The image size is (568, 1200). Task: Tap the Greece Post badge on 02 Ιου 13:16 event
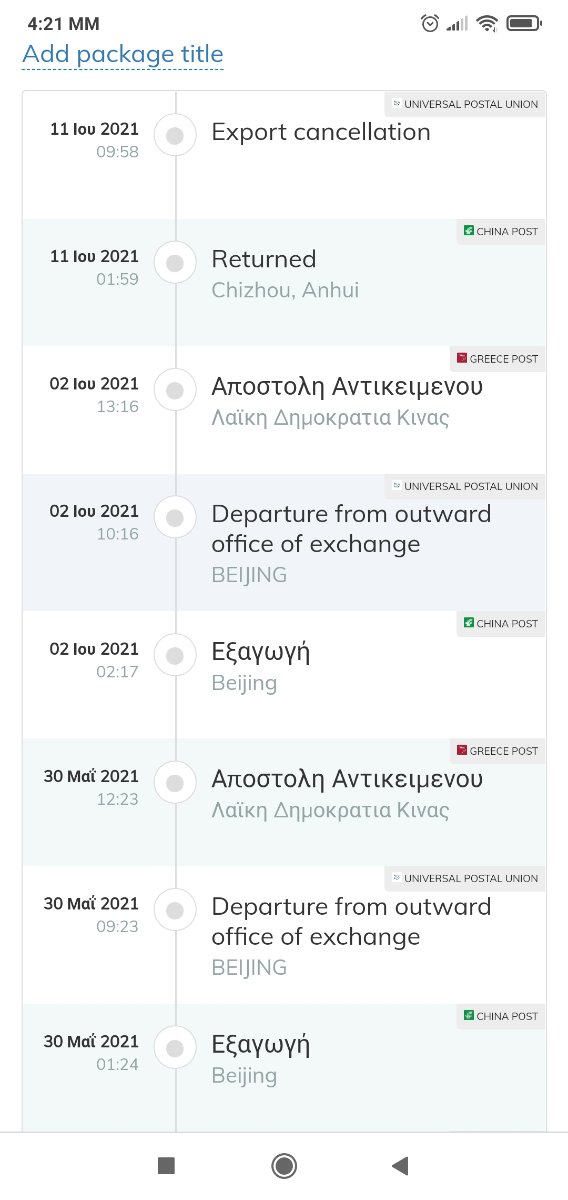496,358
